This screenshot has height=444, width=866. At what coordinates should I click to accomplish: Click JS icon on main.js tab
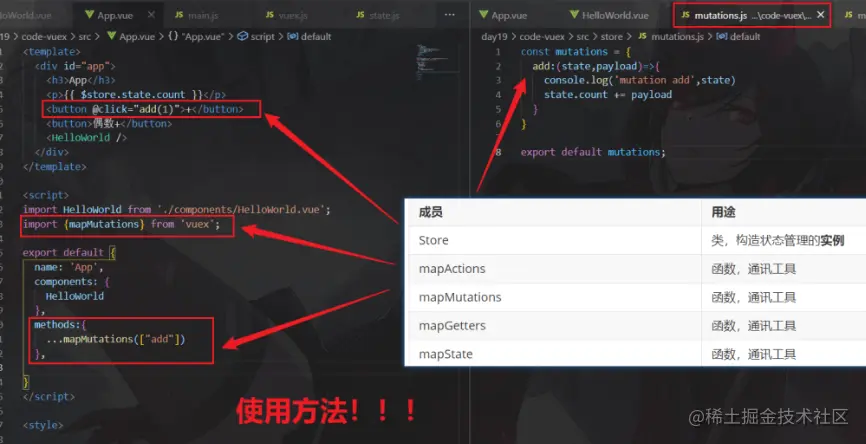(179, 15)
